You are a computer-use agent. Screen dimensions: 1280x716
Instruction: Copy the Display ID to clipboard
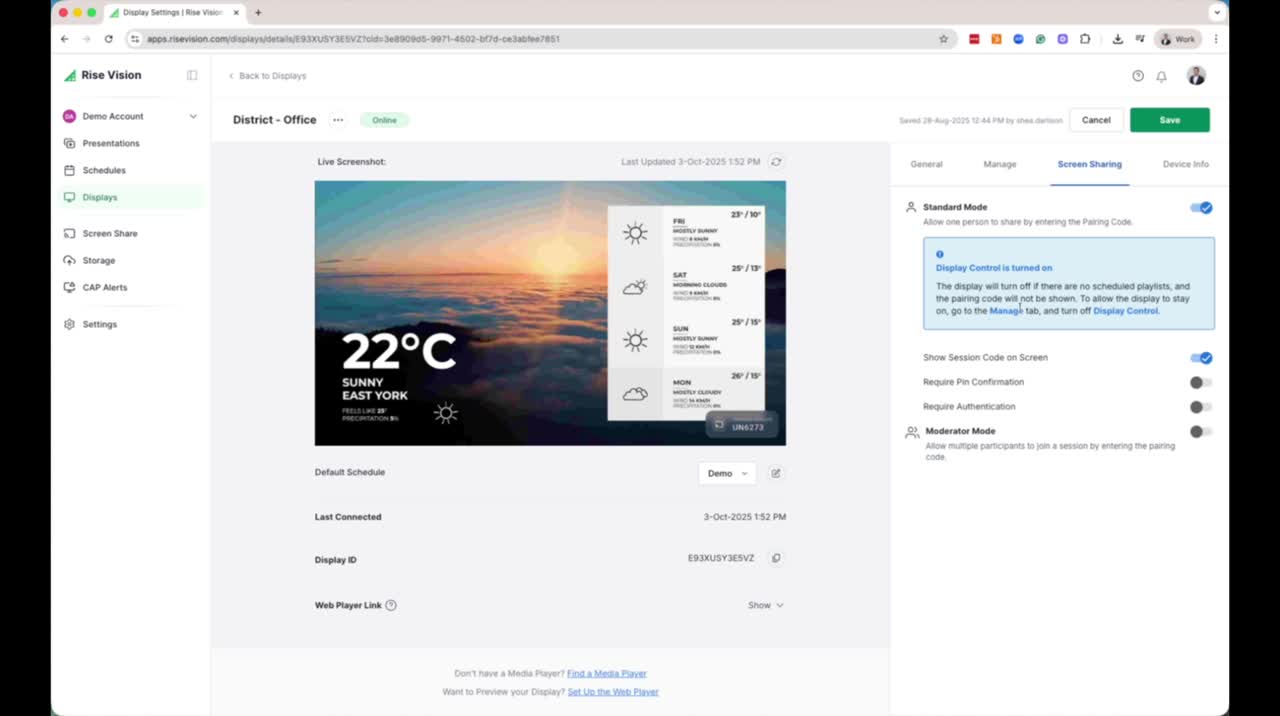(x=776, y=558)
